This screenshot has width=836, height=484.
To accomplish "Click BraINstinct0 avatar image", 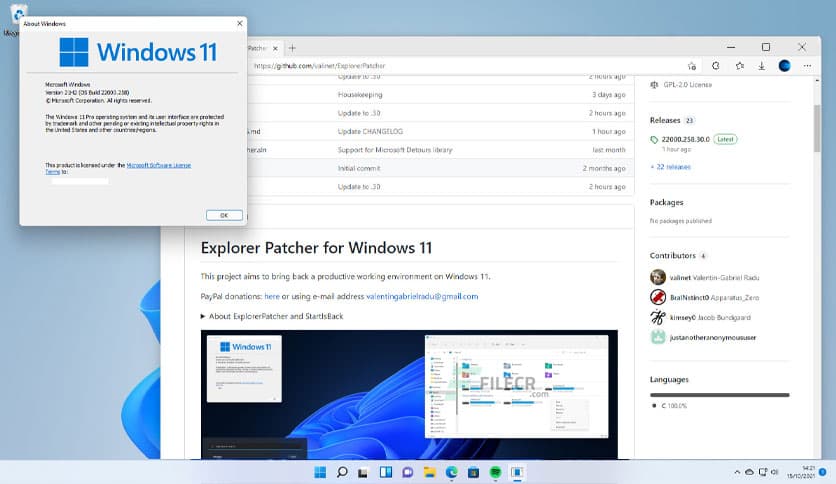I will tap(658, 297).
